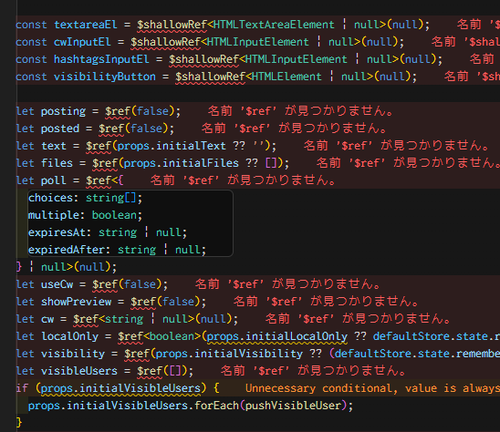Click pushVisibleUser callback argument
This screenshot has height=432, width=500.
click(293, 406)
